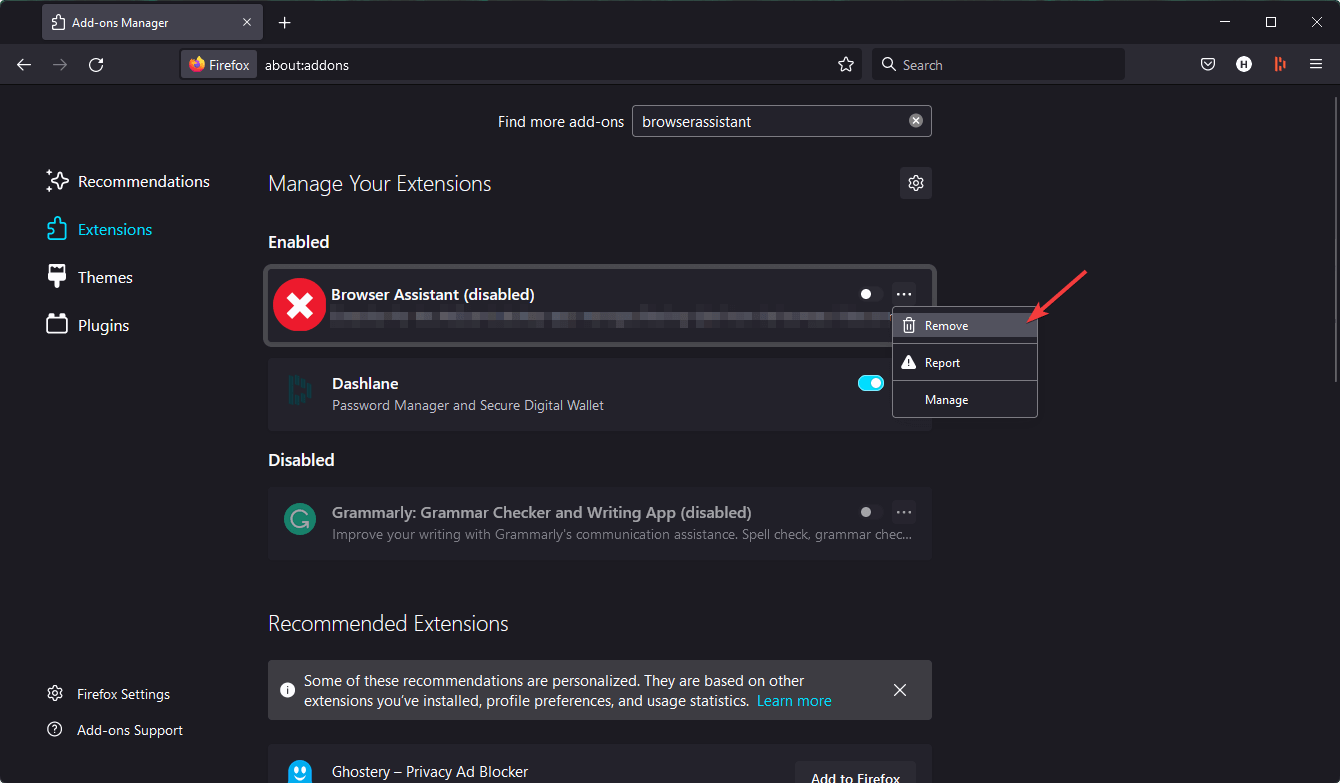Open the Pocket save icon

[1208, 65]
